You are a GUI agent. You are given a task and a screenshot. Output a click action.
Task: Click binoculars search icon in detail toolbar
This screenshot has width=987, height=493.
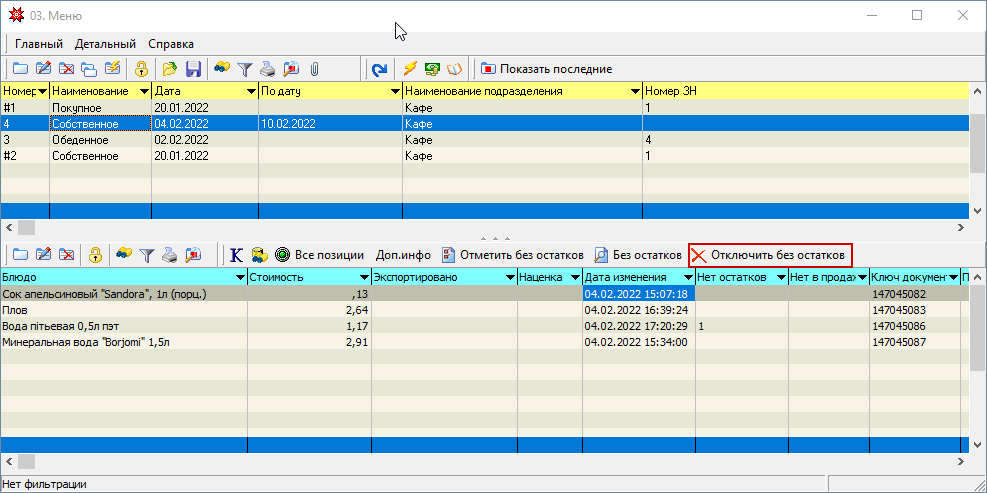(x=123, y=254)
